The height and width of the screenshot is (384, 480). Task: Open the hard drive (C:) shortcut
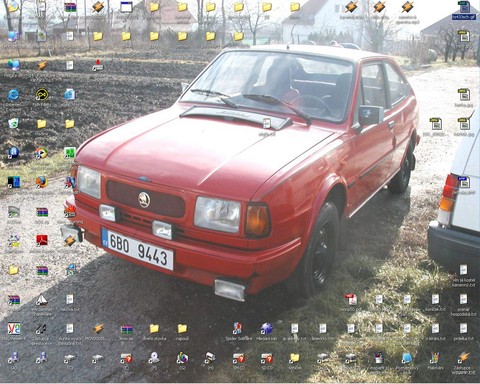point(70,358)
